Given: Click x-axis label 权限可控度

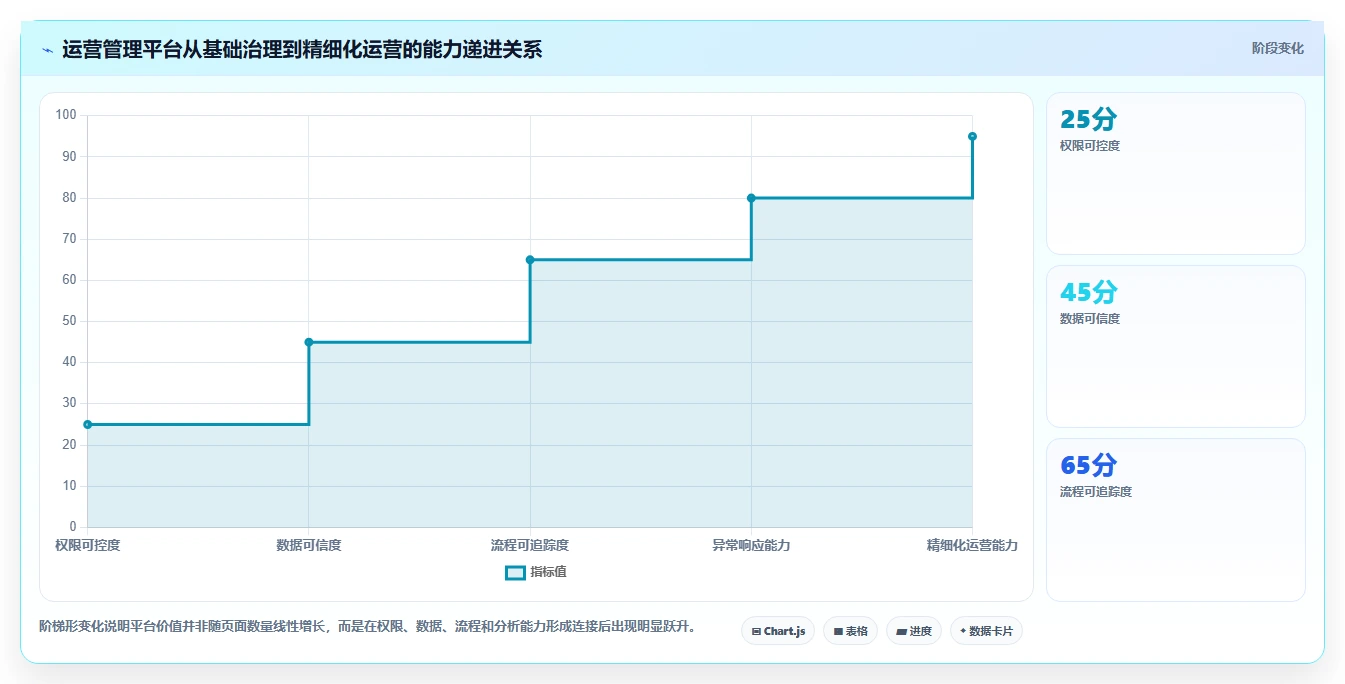Looking at the screenshot, I should coord(88,545).
